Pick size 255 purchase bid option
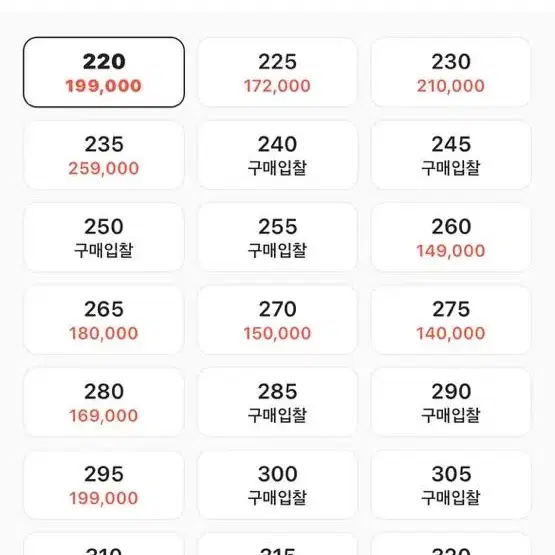This screenshot has height=555, width=555. pyautogui.click(x=277, y=238)
